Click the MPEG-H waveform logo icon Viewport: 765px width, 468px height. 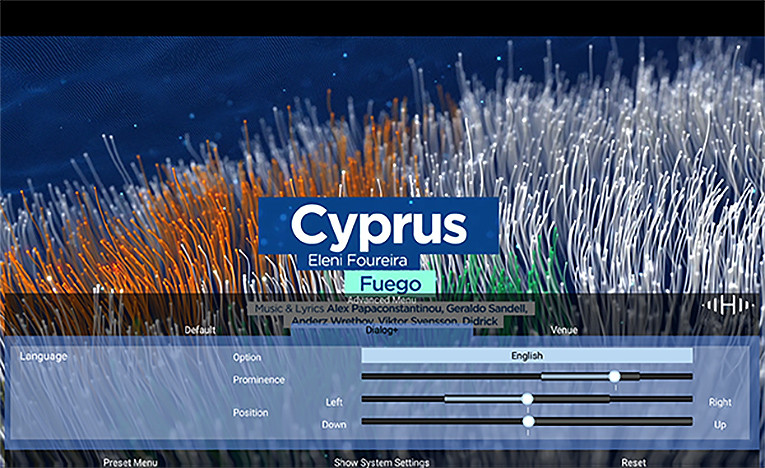pos(728,306)
